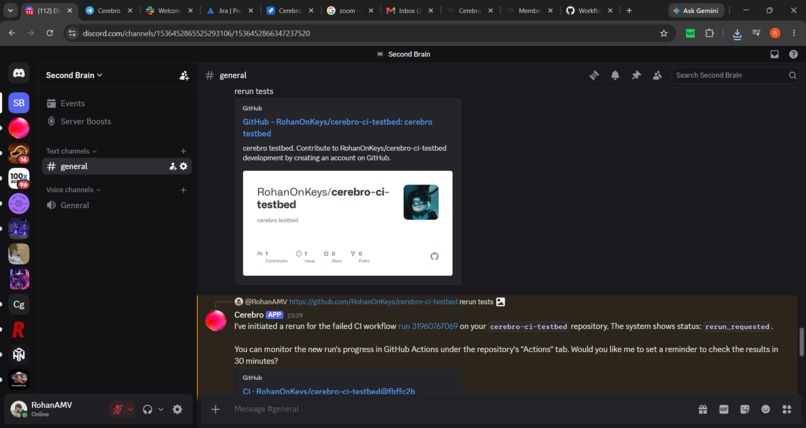The image size is (806, 428).
Task: Open run 31960767069 link
Action: (x=428, y=326)
